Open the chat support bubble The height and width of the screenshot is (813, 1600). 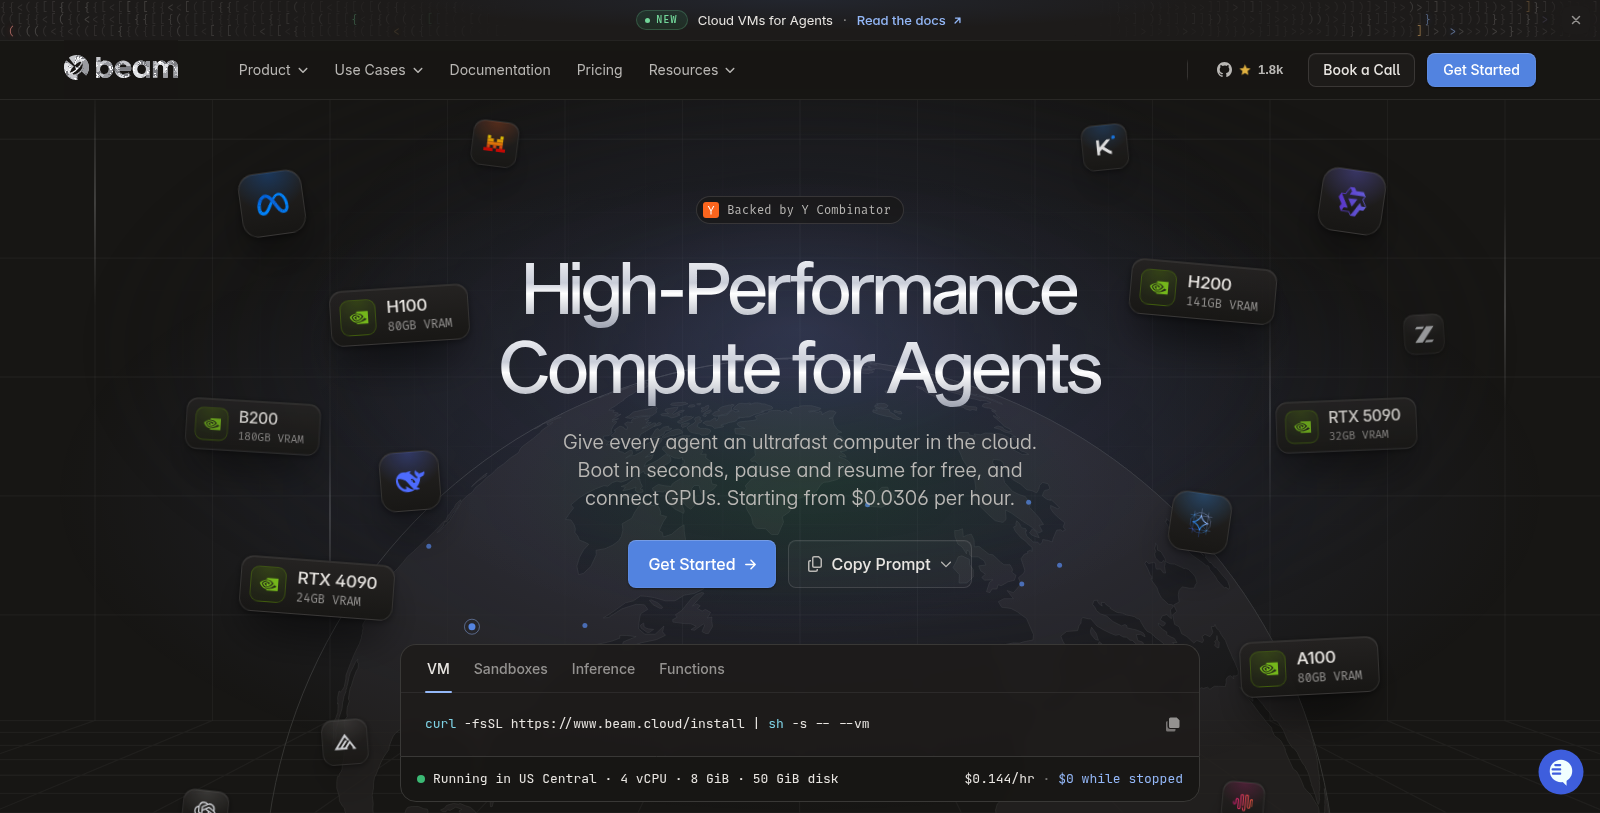click(x=1560, y=772)
